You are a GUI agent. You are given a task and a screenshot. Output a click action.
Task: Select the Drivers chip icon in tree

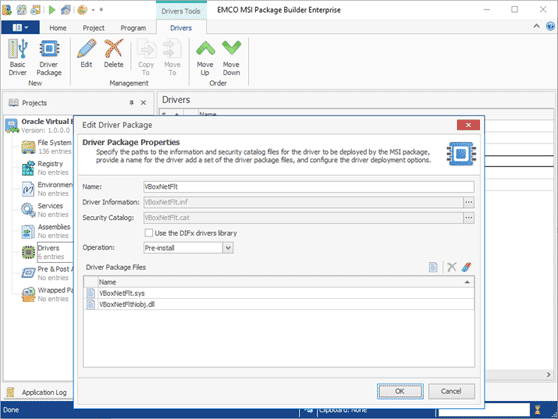[28, 252]
